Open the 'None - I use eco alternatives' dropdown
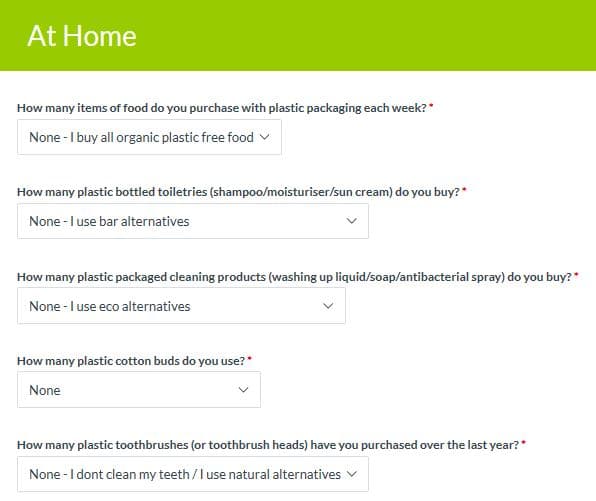The height and width of the screenshot is (501, 596). [181, 306]
